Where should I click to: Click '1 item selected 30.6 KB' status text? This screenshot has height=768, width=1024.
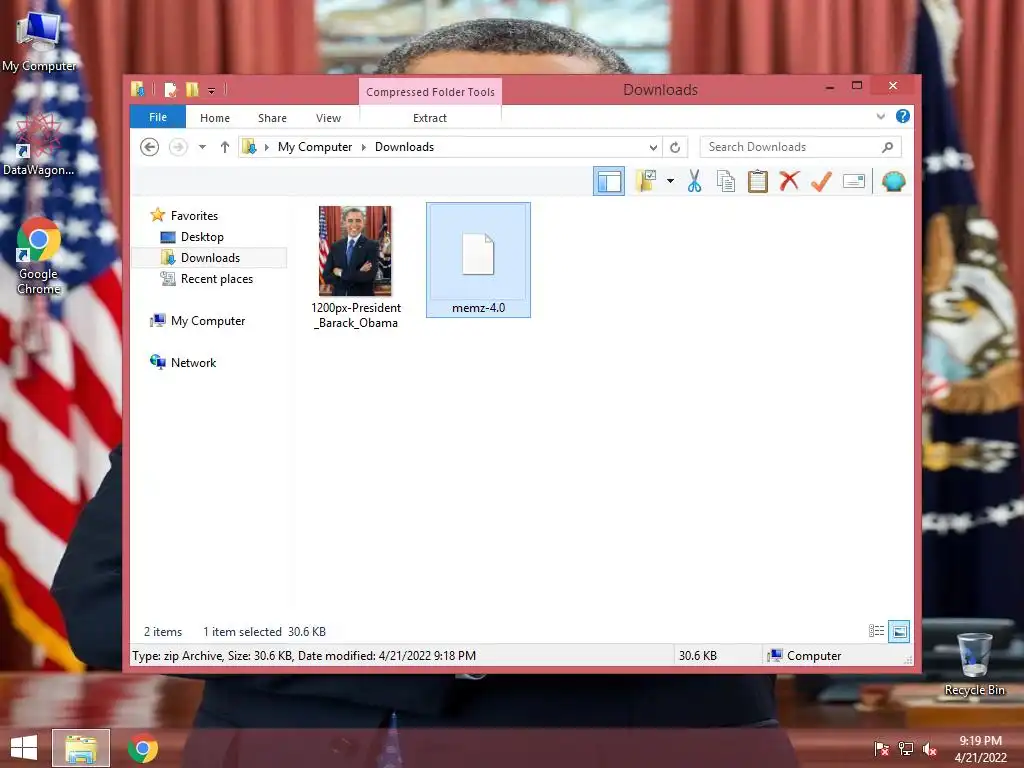coord(264,632)
